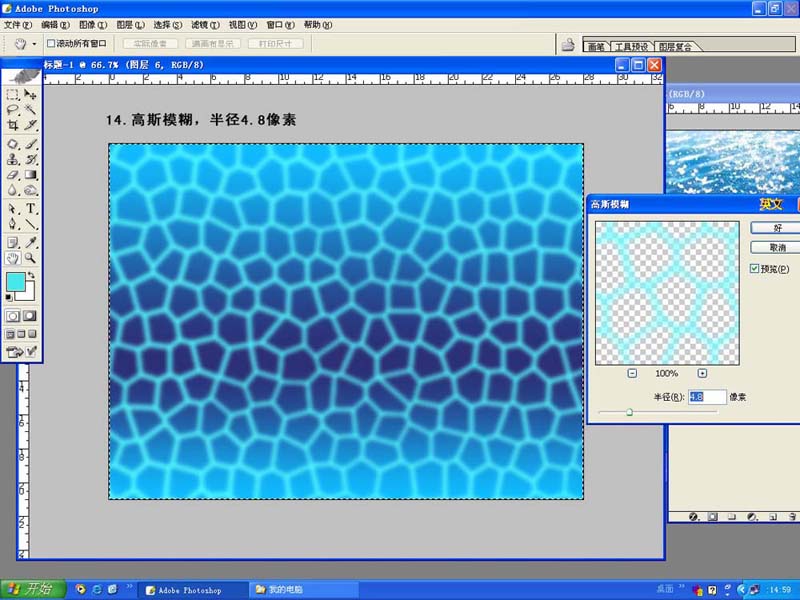800x600 pixels.
Task: Switch to Standard edit mode
Action: pyautogui.click(x=13, y=316)
